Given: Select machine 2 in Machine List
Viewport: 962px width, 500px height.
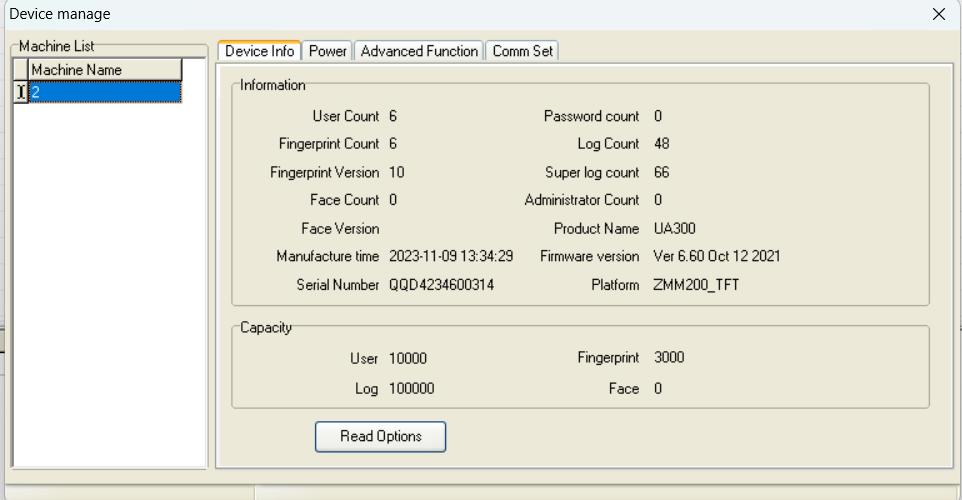Looking at the screenshot, I should click(105, 92).
